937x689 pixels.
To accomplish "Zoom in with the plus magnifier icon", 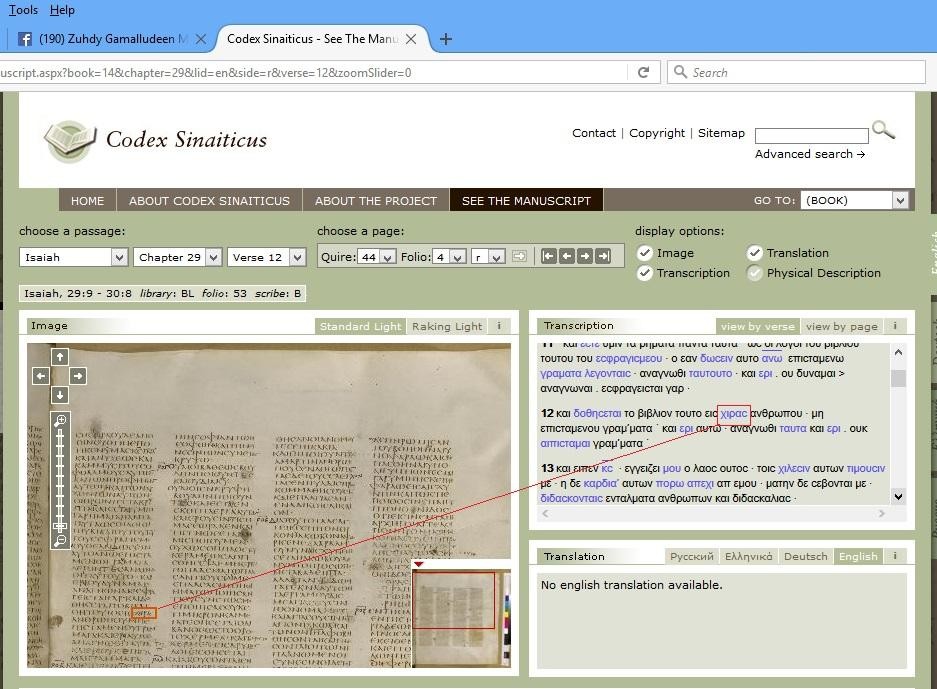I will click(60, 421).
